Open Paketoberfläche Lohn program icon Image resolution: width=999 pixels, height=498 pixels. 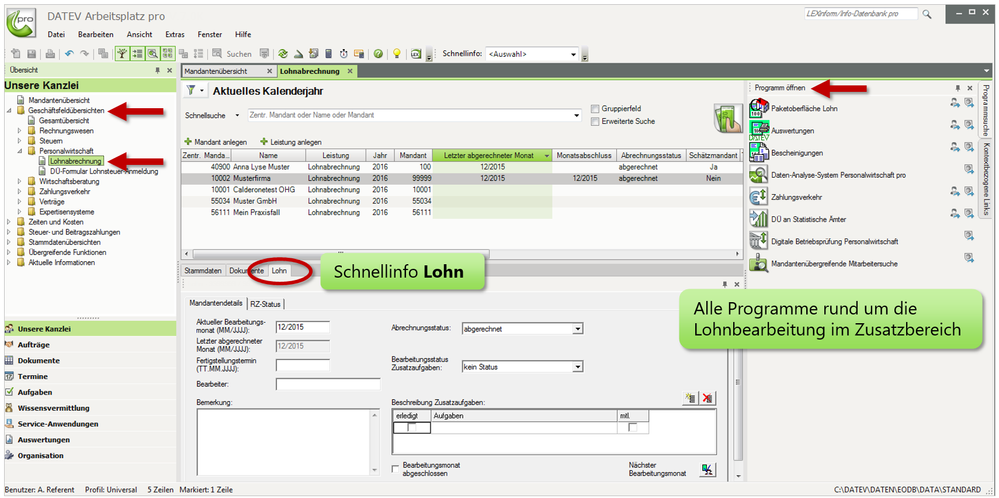759,108
